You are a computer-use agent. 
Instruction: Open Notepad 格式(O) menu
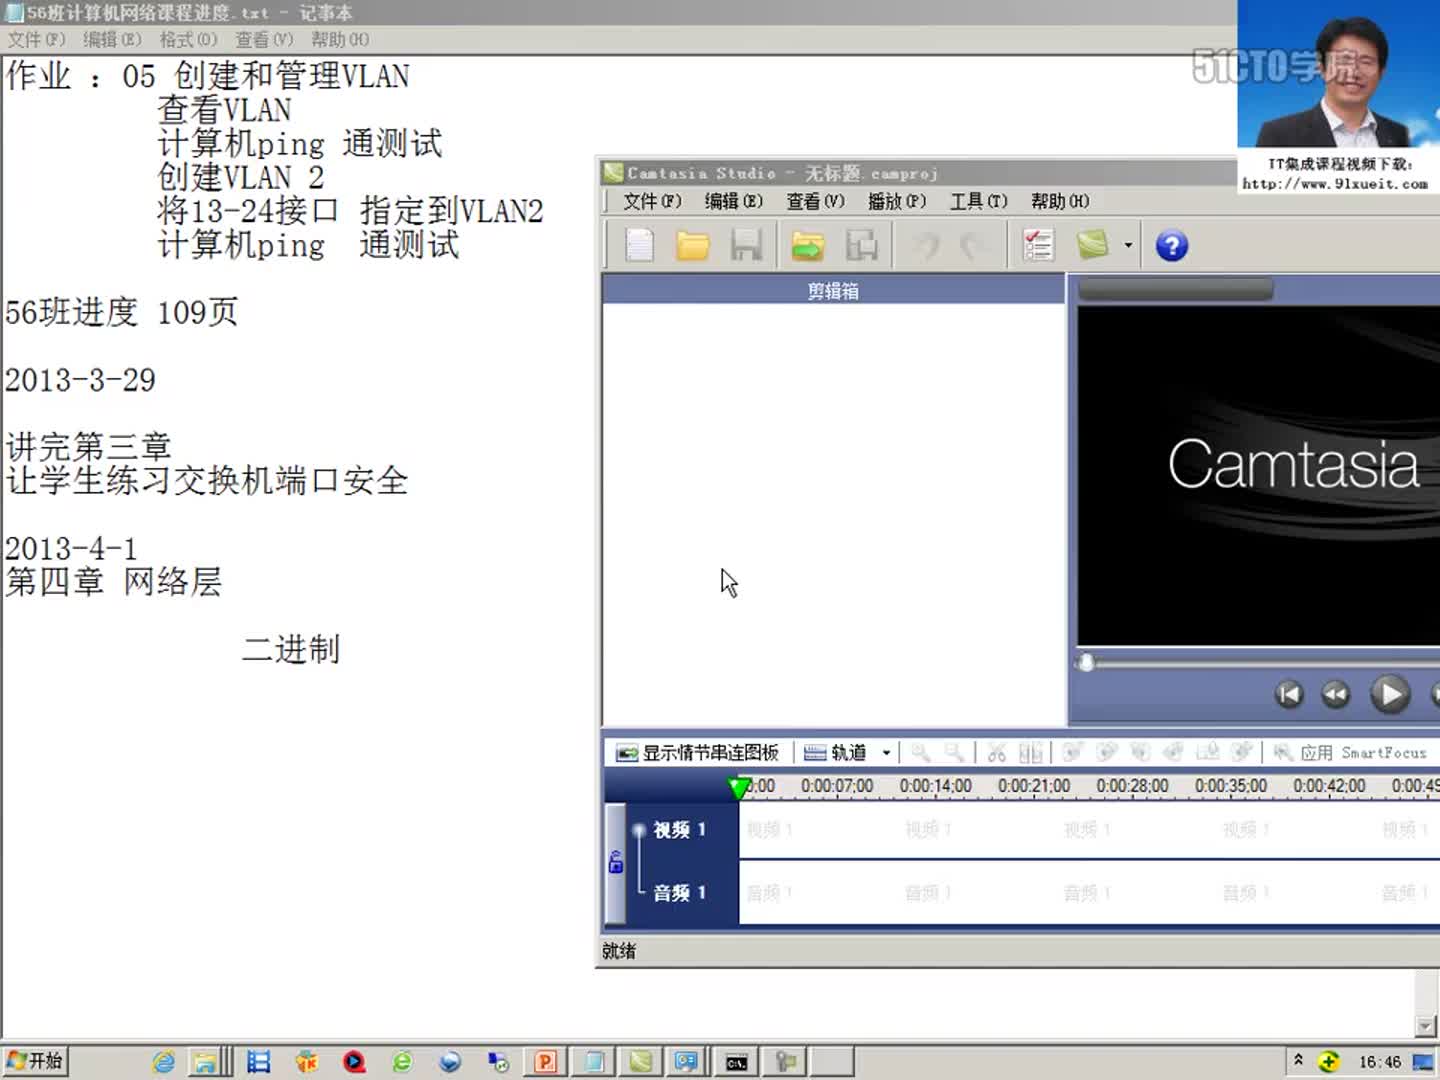tap(188, 39)
